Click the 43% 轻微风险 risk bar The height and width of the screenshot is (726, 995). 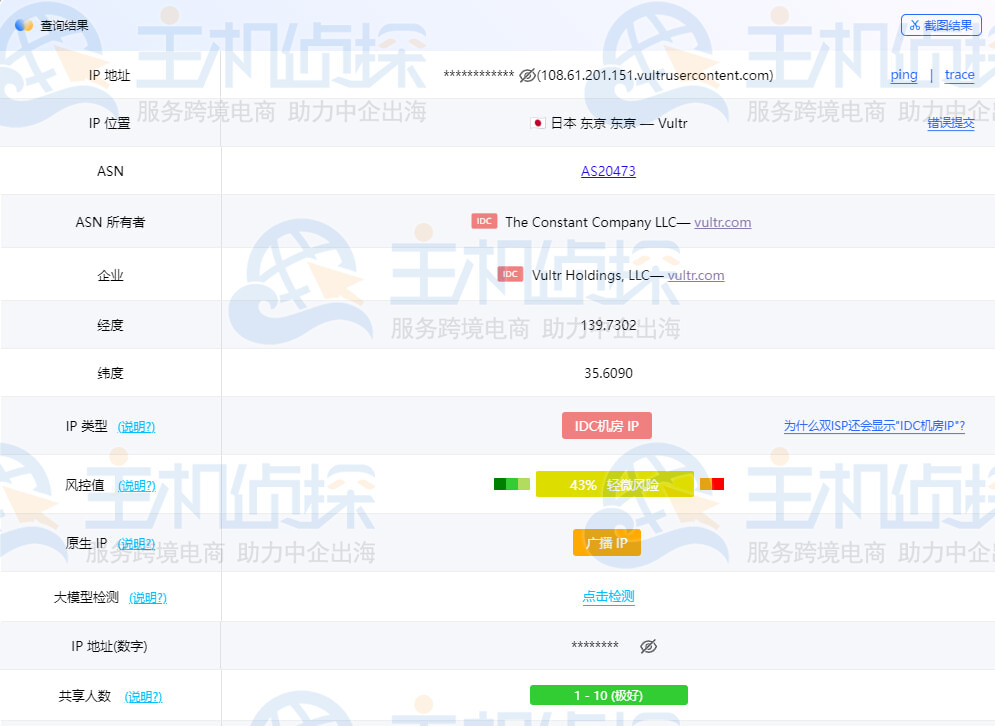pos(614,485)
